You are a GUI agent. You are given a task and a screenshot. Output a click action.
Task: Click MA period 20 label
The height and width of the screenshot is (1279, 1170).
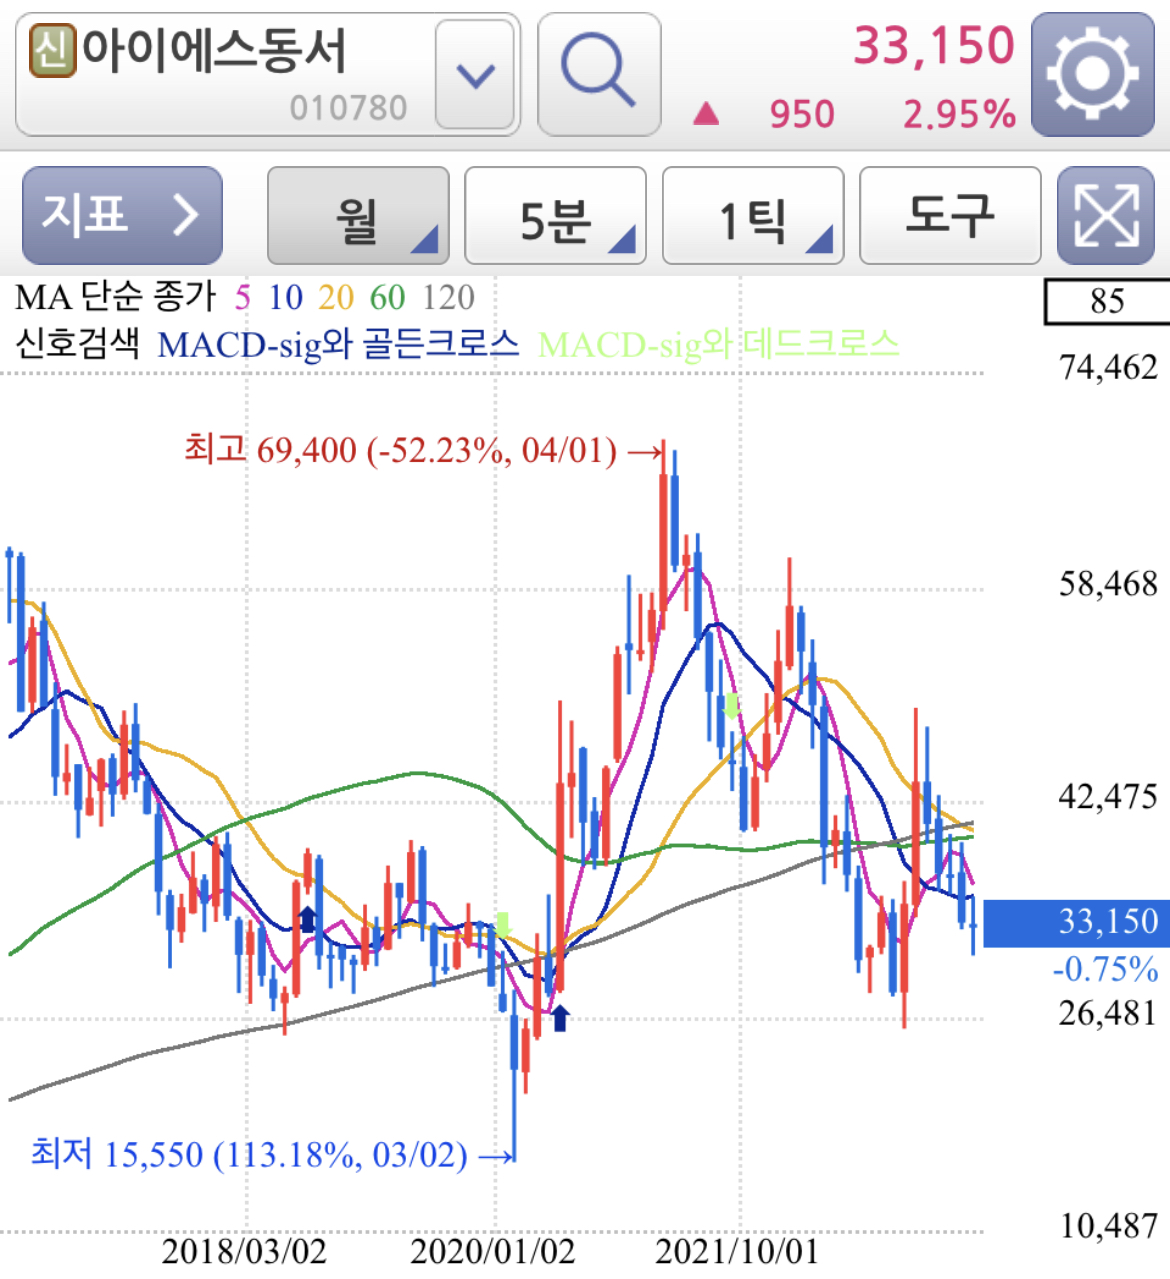336,297
